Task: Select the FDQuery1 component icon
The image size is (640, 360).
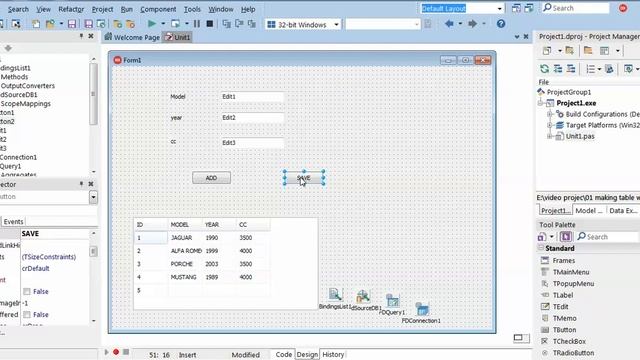Action: click(393, 301)
